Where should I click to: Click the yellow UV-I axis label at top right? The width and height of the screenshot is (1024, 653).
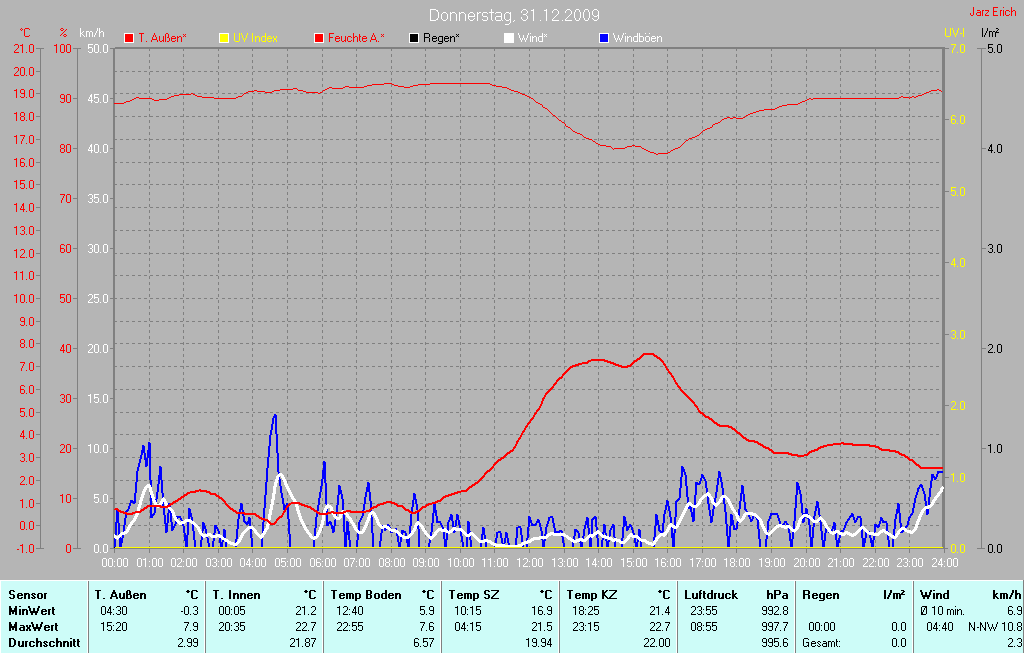tap(954, 33)
